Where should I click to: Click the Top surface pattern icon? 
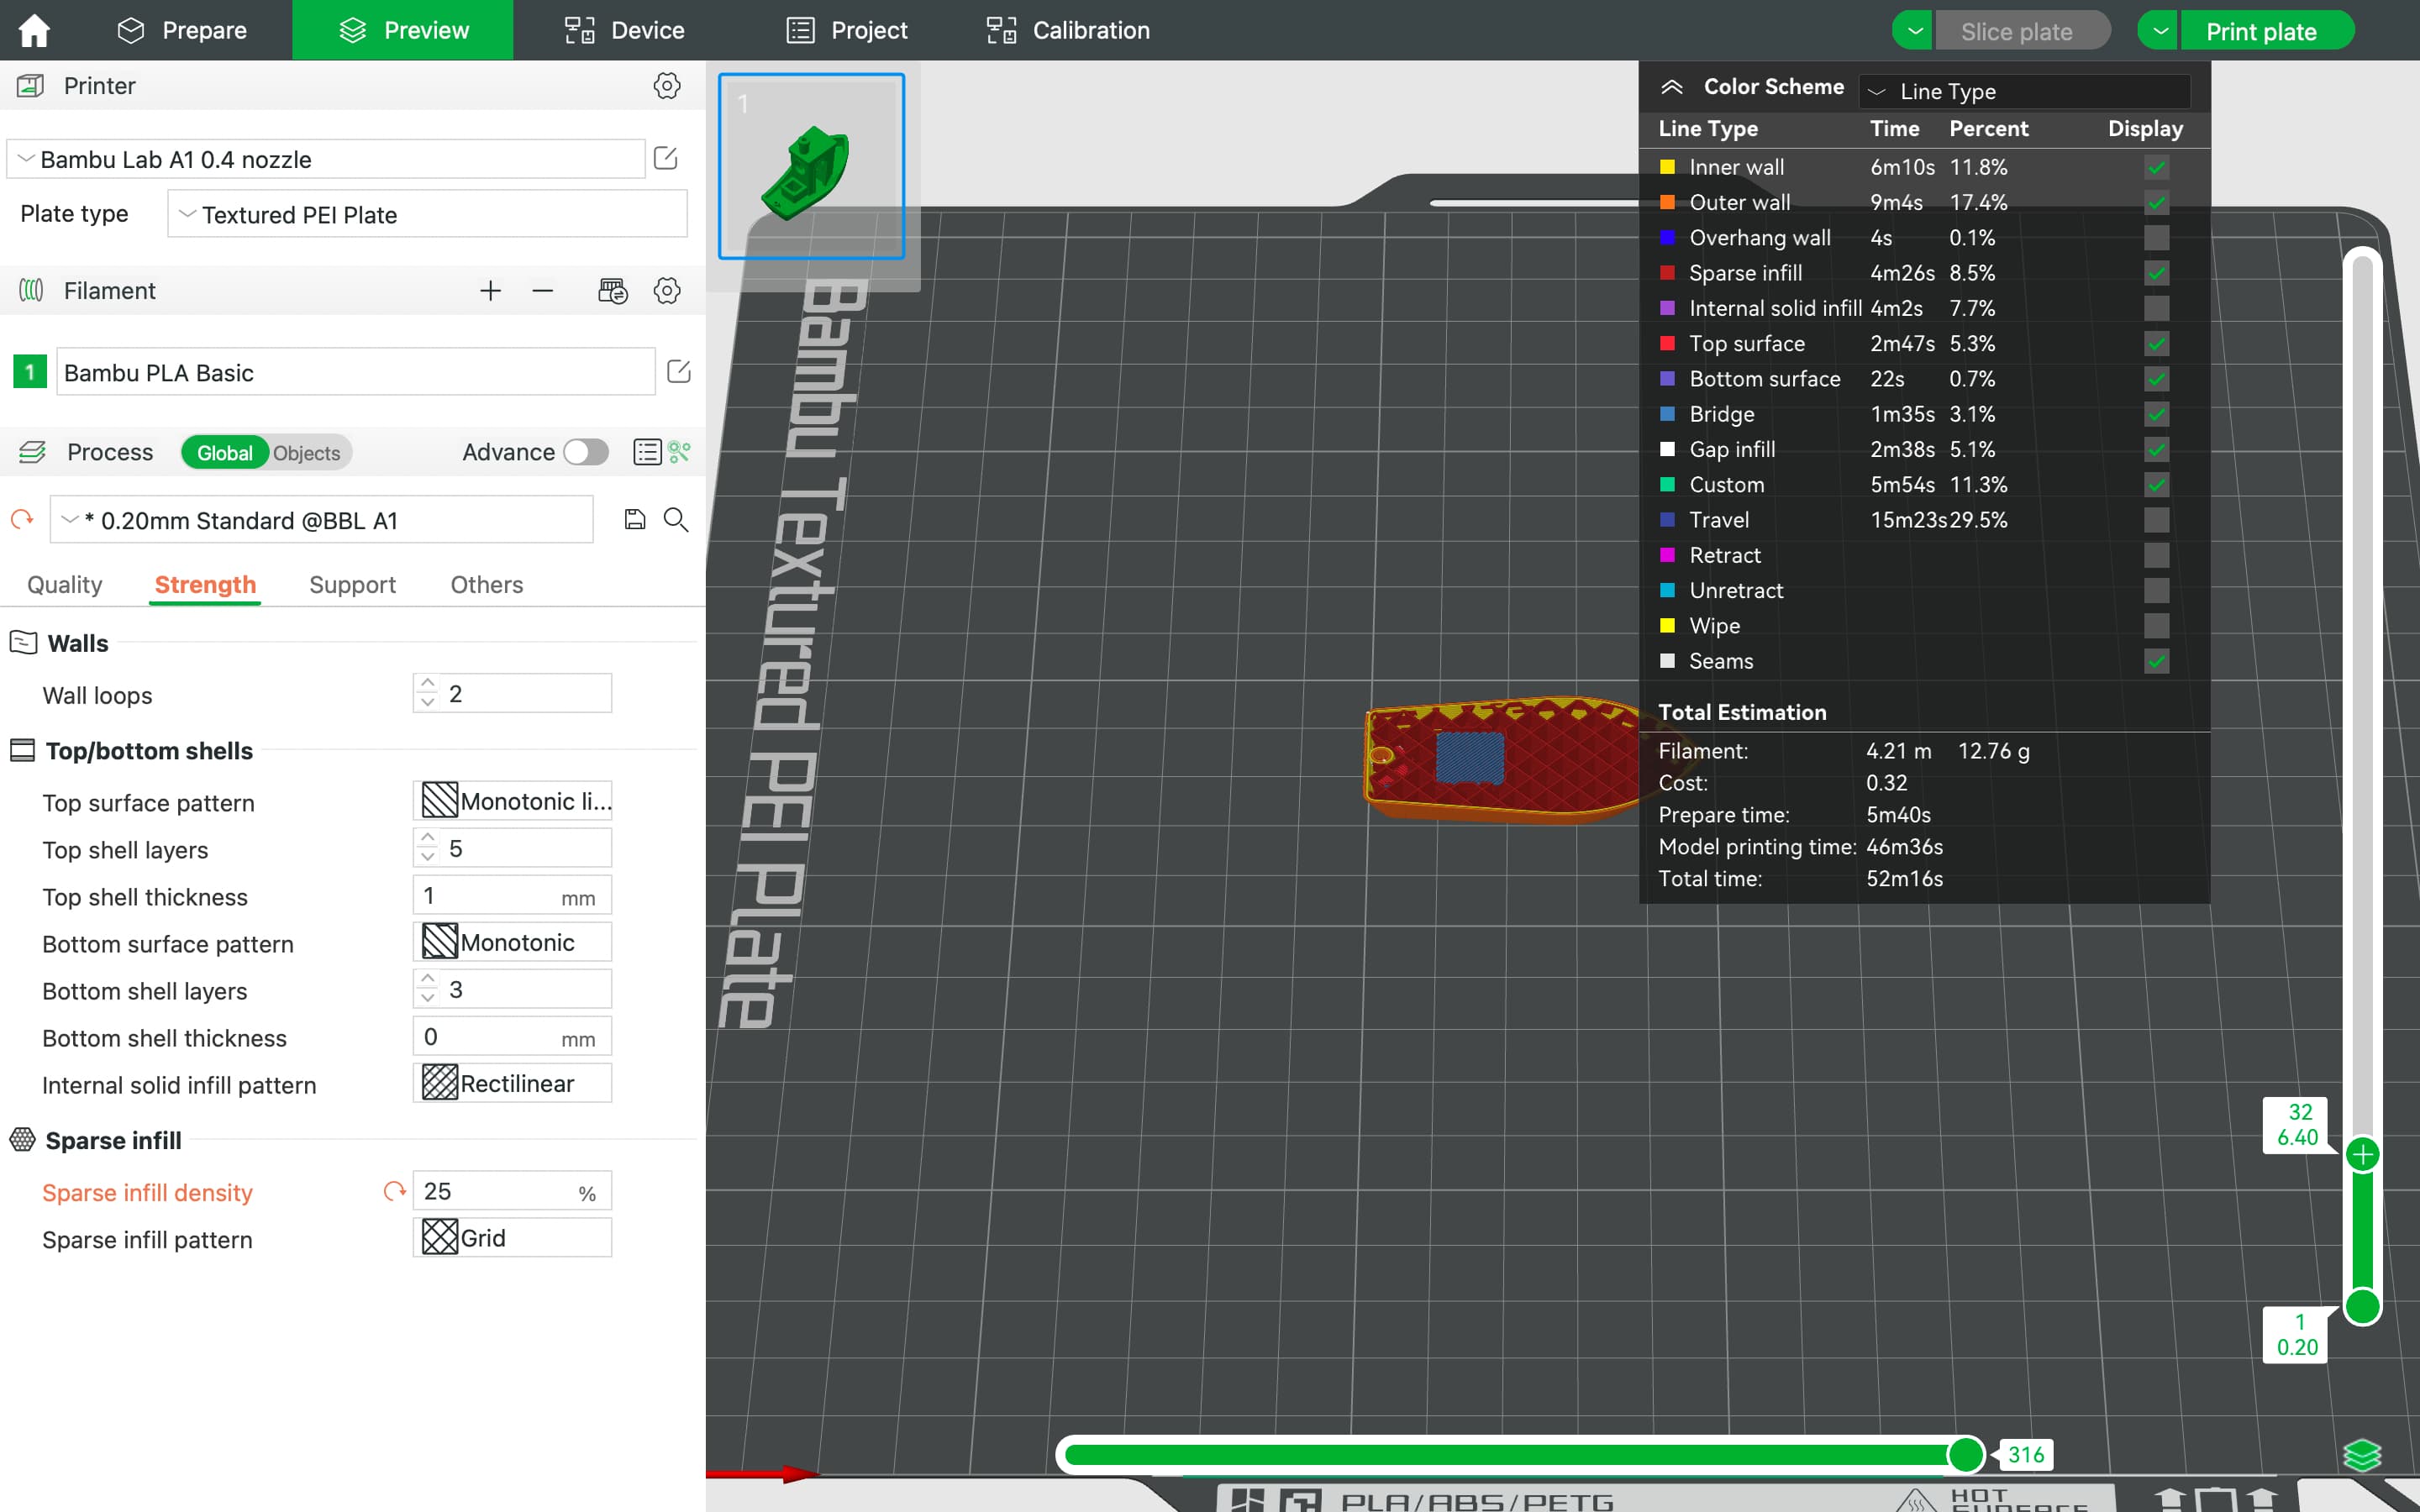tap(440, 801)
